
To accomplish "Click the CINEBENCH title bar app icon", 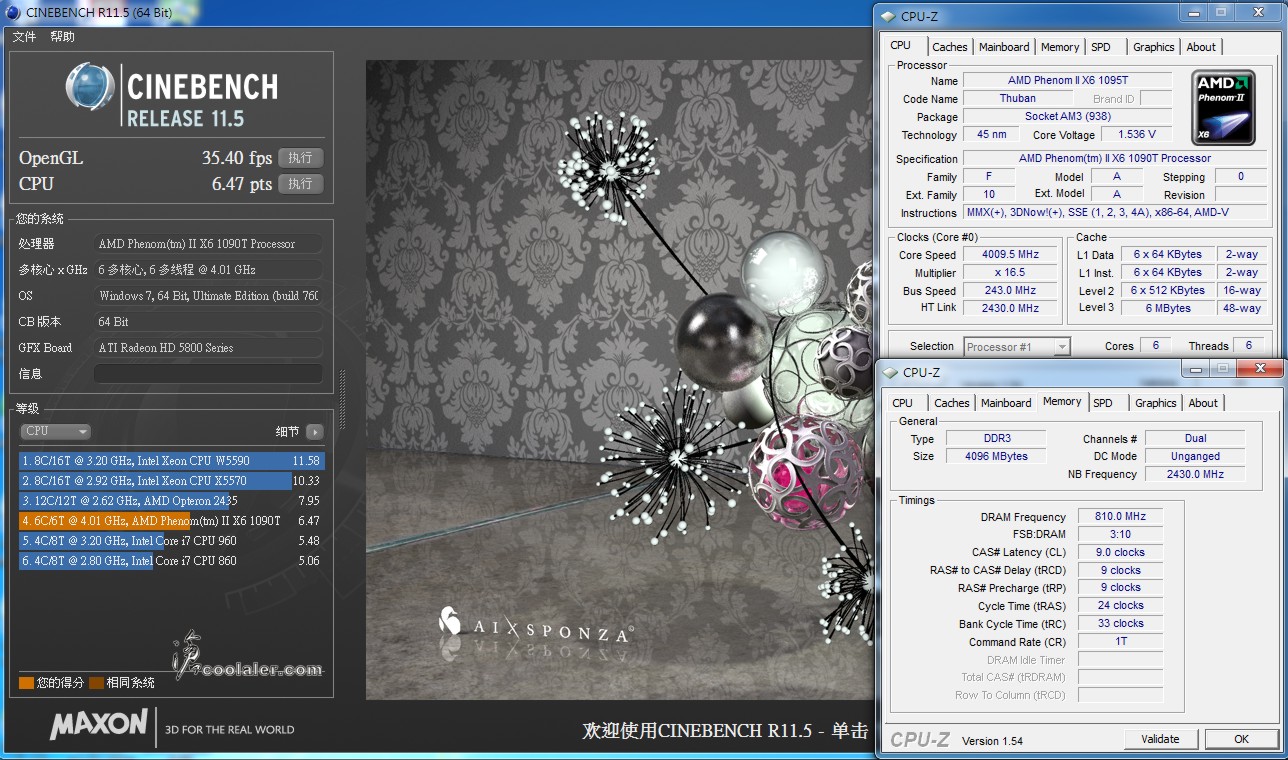I will point(12,11).
